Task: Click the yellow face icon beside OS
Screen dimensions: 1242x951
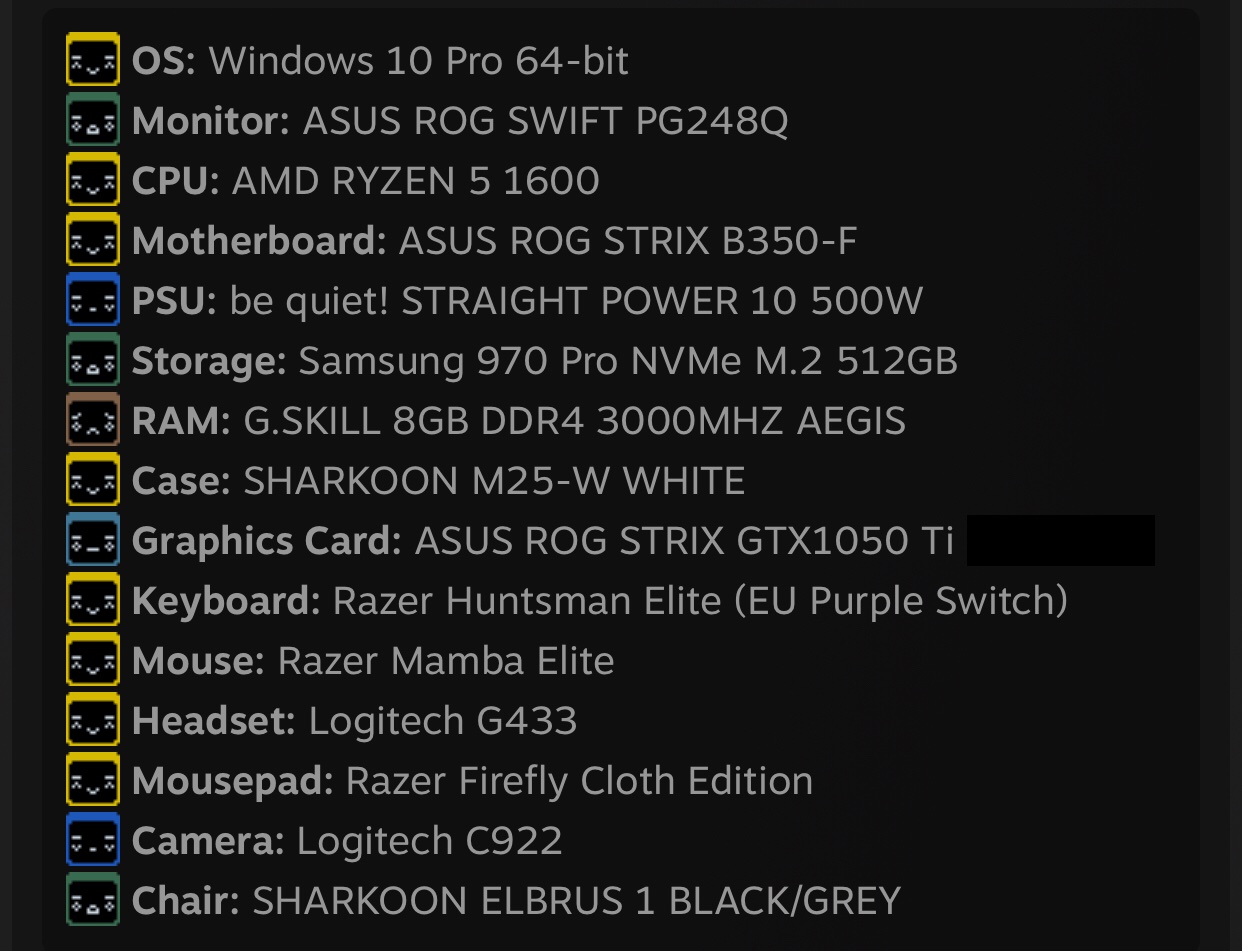Action: tap(93, 59)
